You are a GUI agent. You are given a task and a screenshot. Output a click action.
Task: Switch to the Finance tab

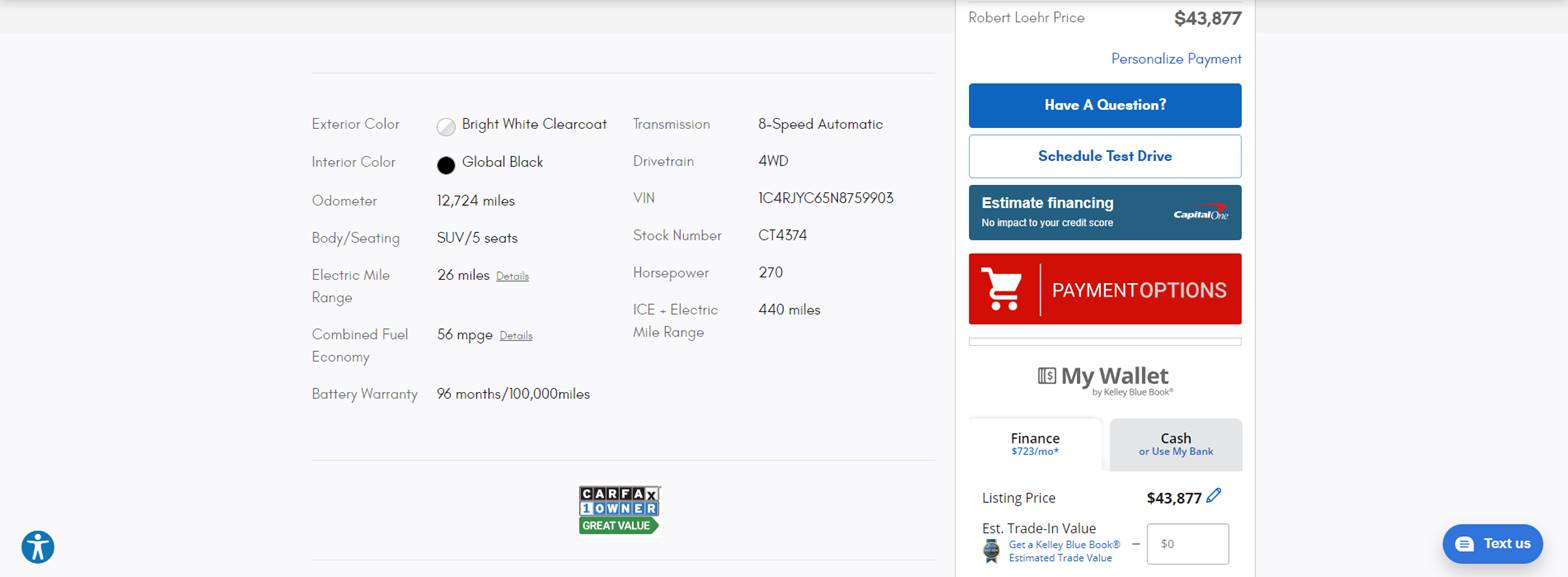click(x=1035, y=444)
